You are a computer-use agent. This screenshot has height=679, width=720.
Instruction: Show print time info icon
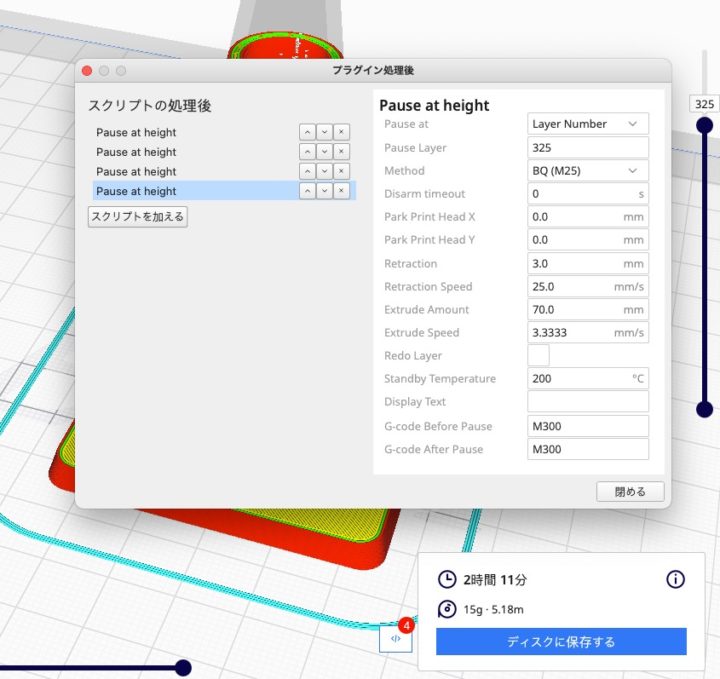tap(675, 580)
